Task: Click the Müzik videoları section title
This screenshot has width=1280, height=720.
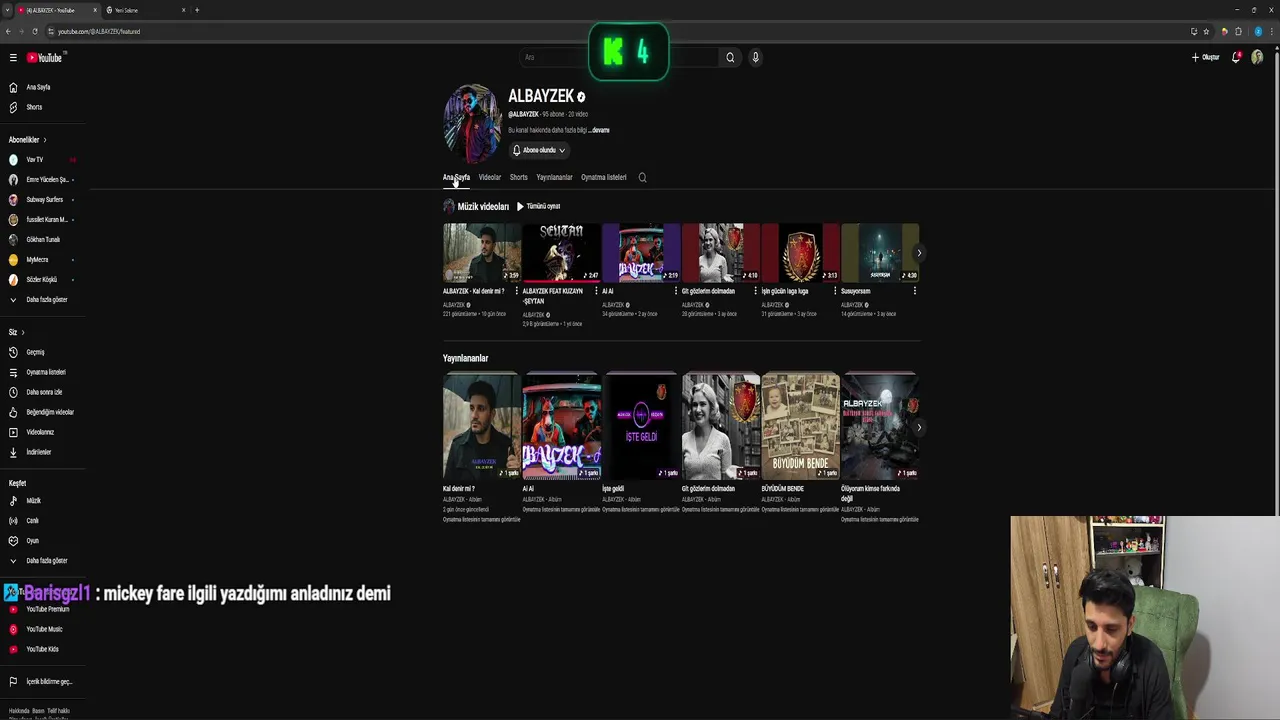Action: 483,206
